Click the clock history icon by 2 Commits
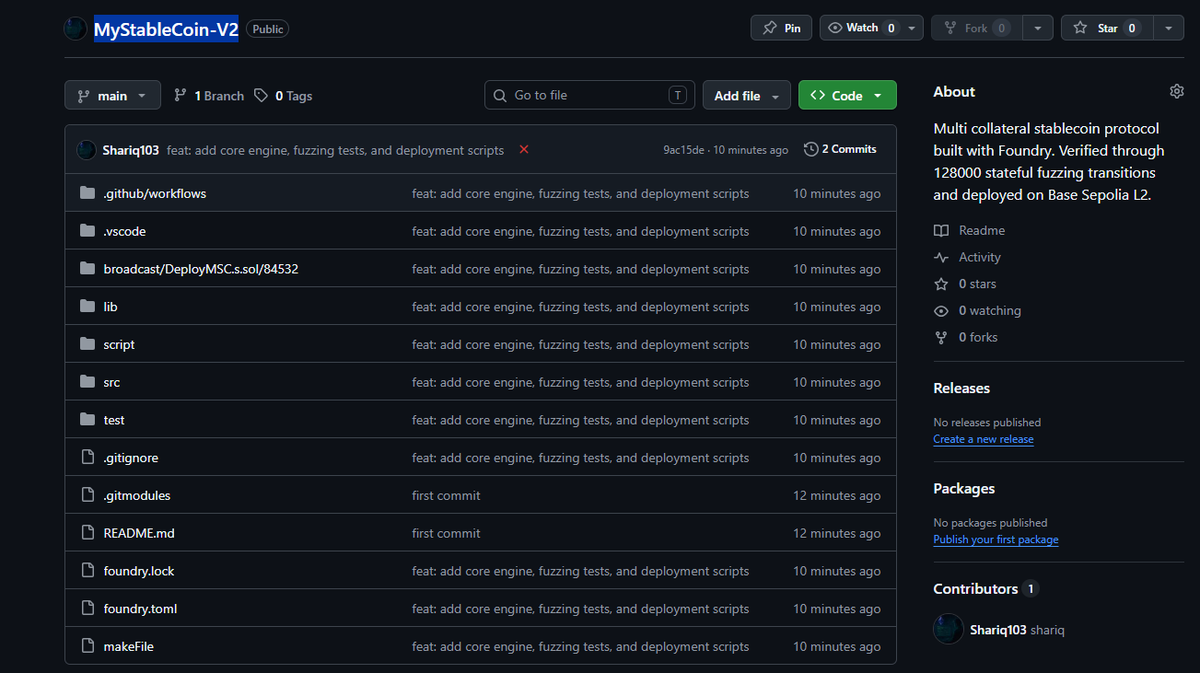Screen dimensions: 1200x673 coord(811,149)
